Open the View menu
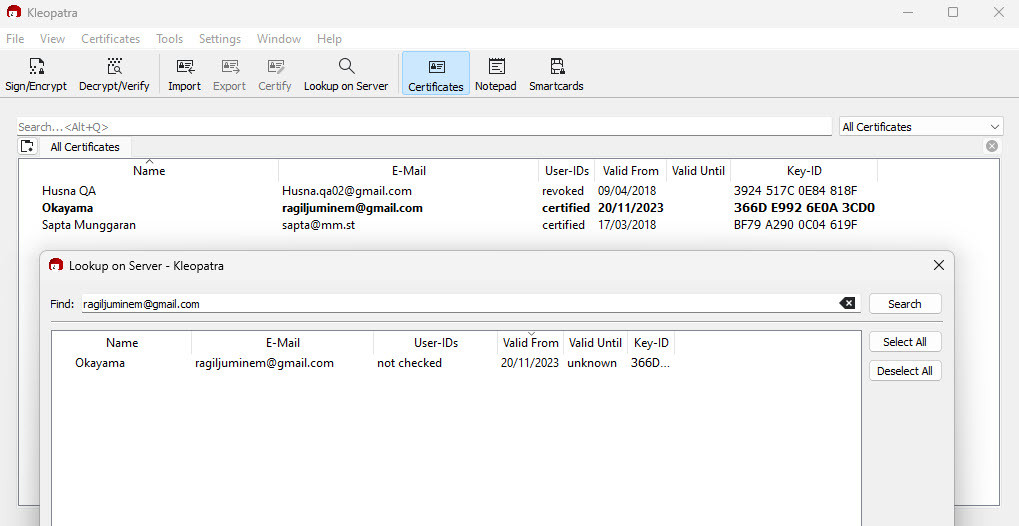 tap(53, 39)
